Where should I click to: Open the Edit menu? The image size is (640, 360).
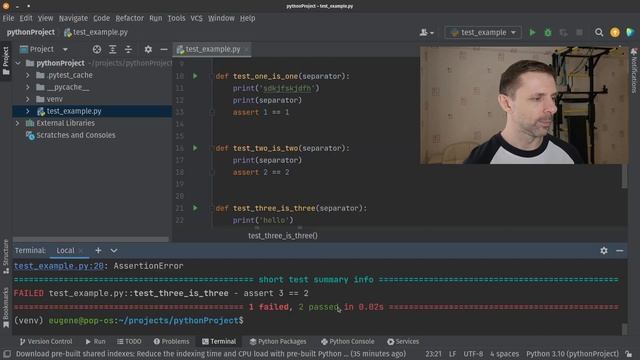(x=26, y=18)
